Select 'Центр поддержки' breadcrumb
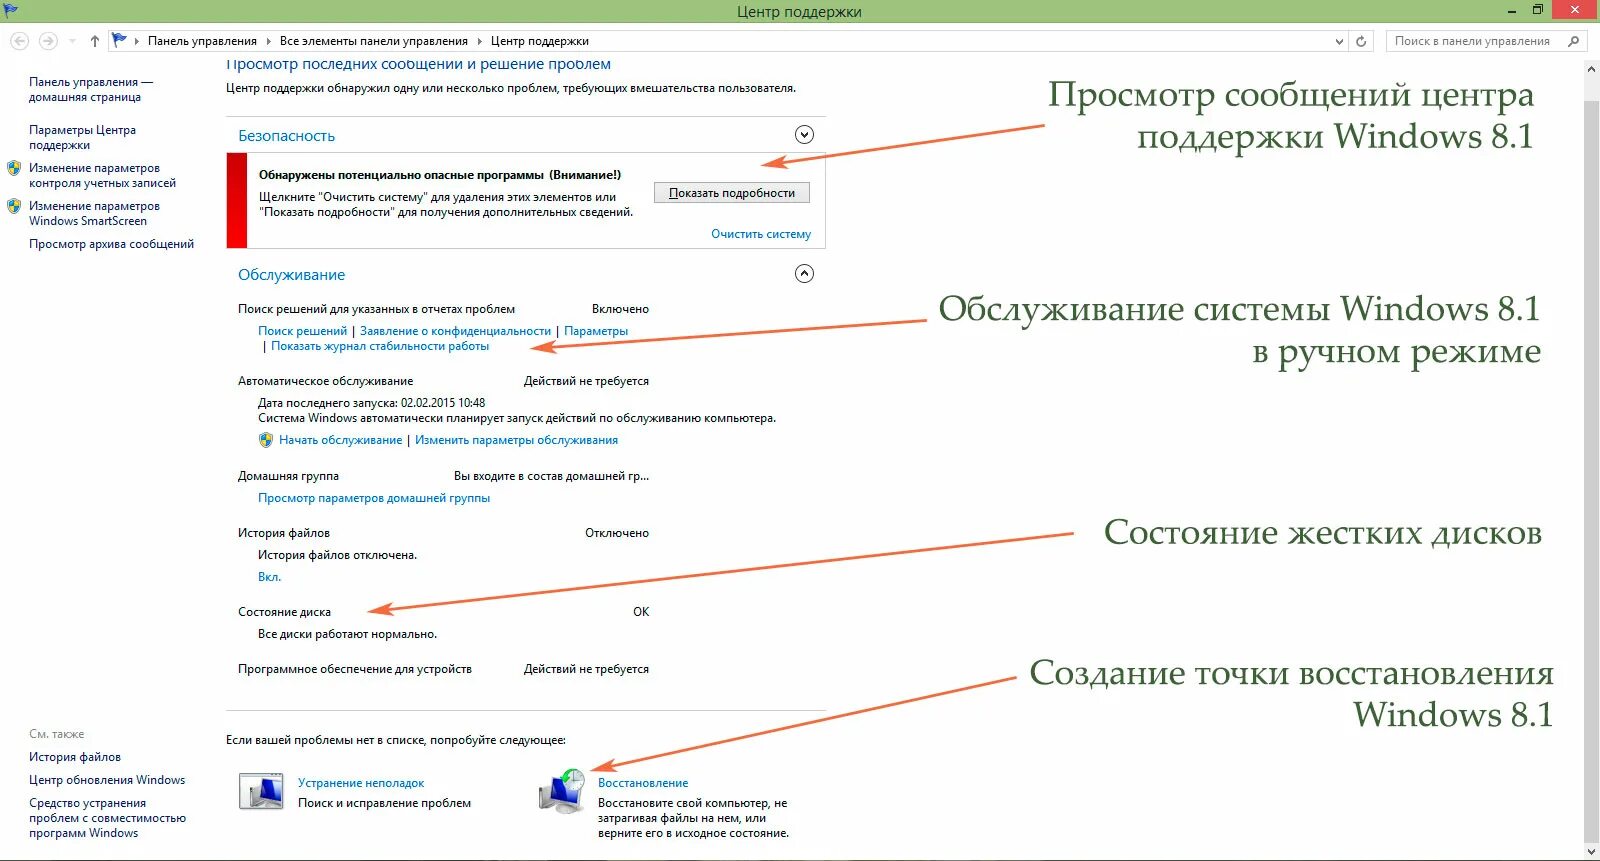Viewport: 1600px width, 861px height. point(540,41)
